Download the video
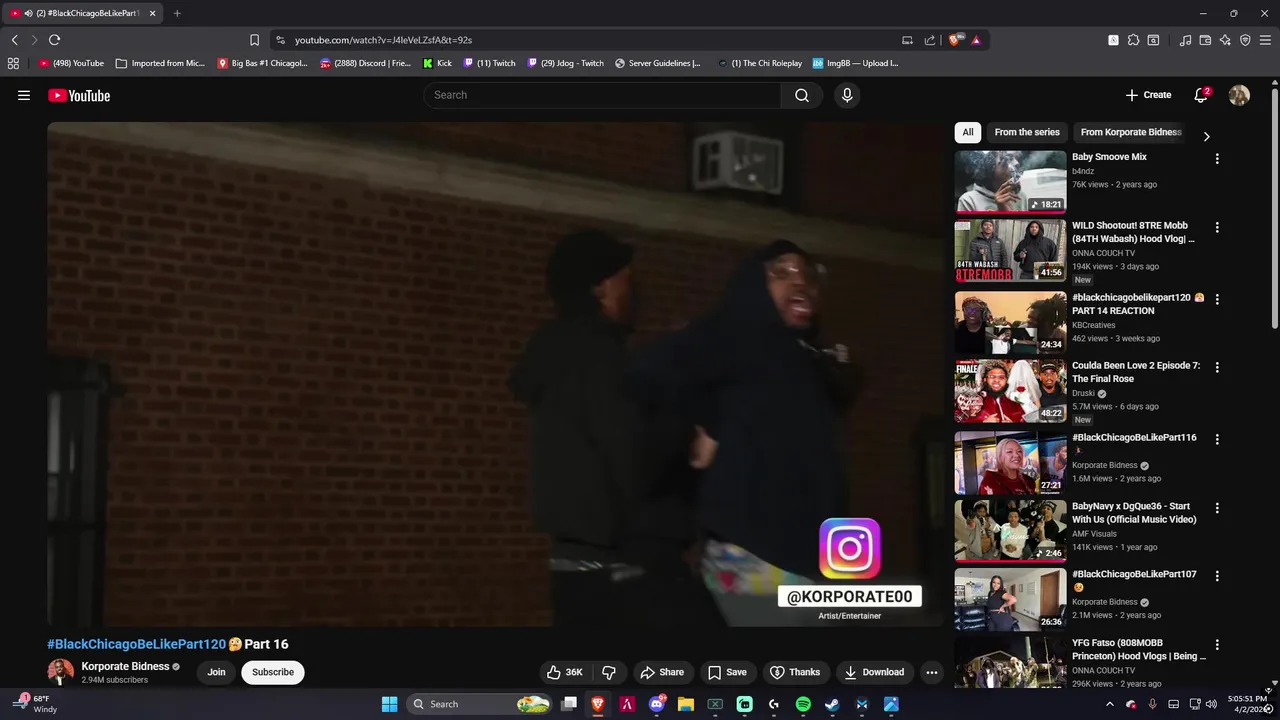Viewport: 1280px width, 720px height. pyautogui.click(x=874, y=672)
